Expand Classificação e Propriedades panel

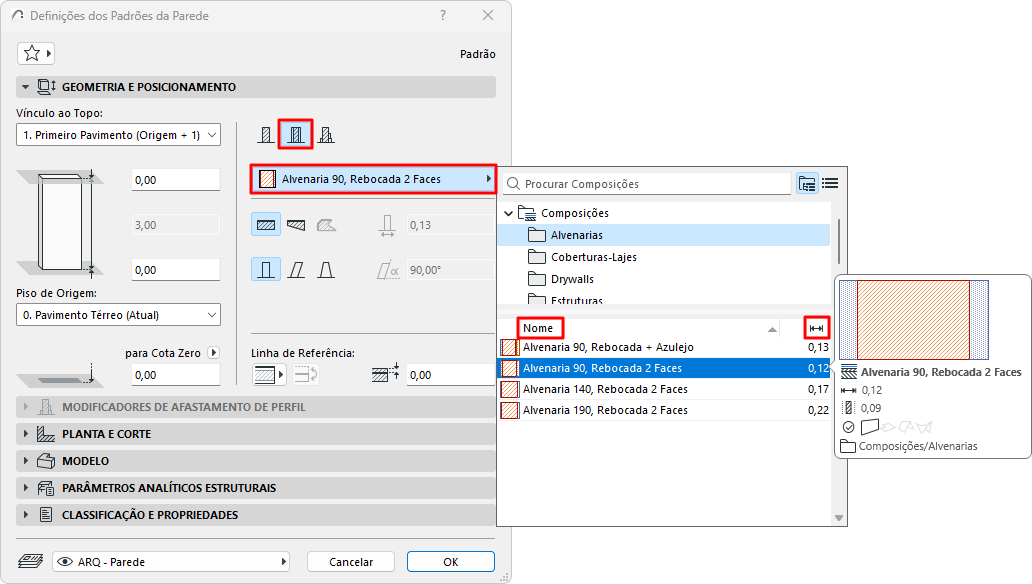26,515
